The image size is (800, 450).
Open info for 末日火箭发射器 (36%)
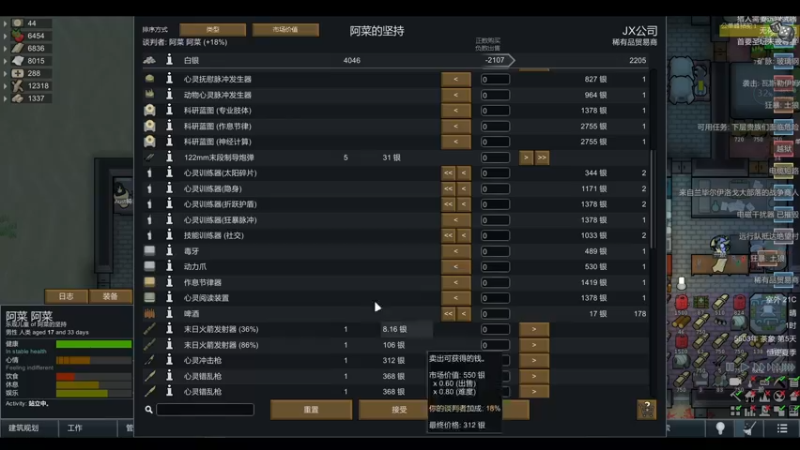point(169,329)
